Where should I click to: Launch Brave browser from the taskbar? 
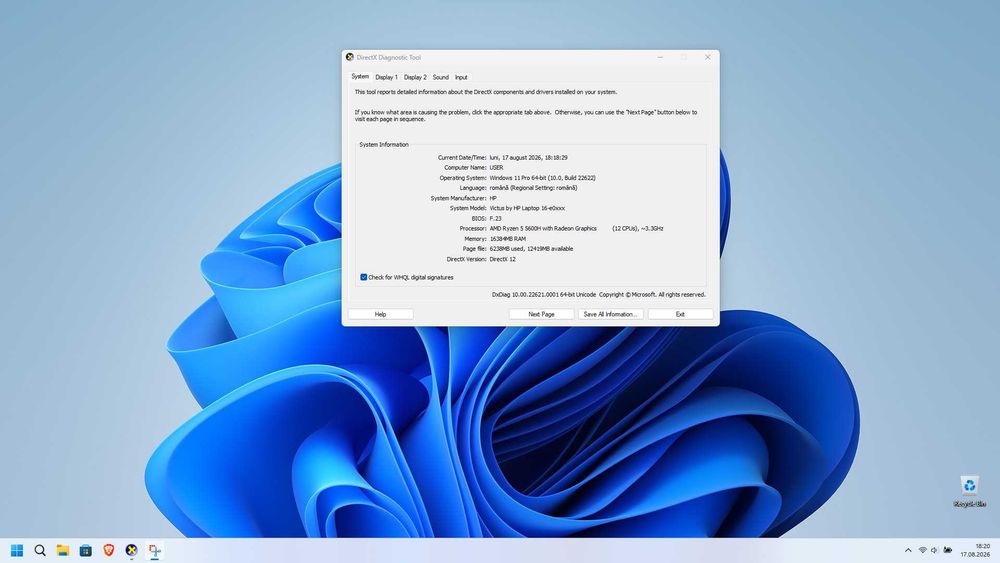click(x=108, y=550)
